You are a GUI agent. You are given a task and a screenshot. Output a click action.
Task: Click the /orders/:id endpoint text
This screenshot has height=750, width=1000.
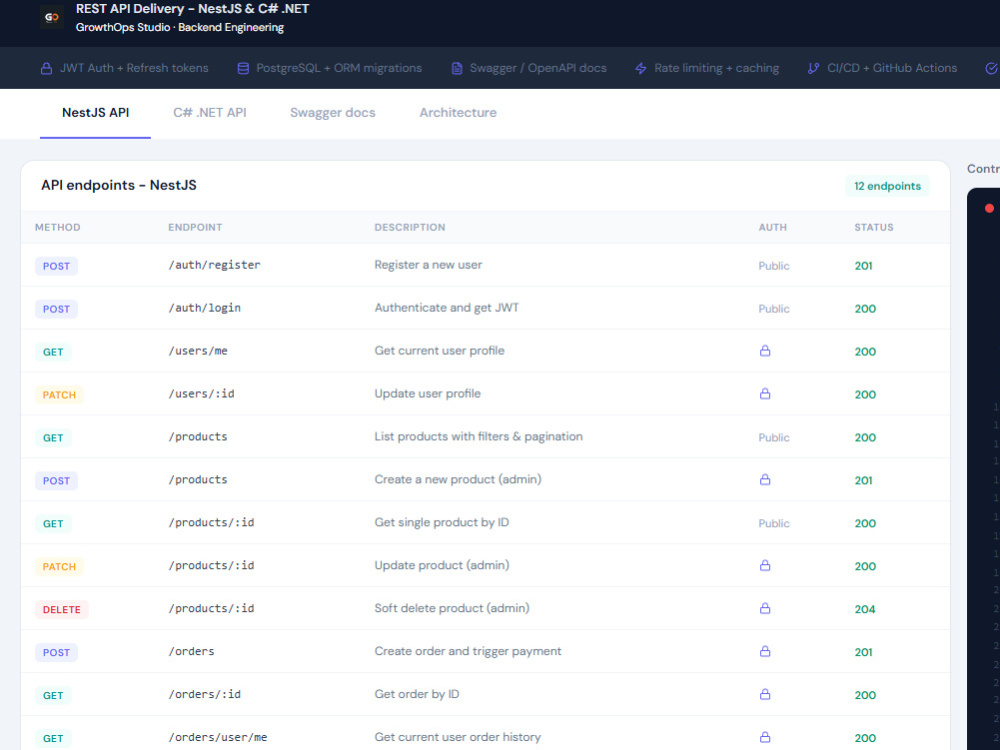(x=205, y=694)
